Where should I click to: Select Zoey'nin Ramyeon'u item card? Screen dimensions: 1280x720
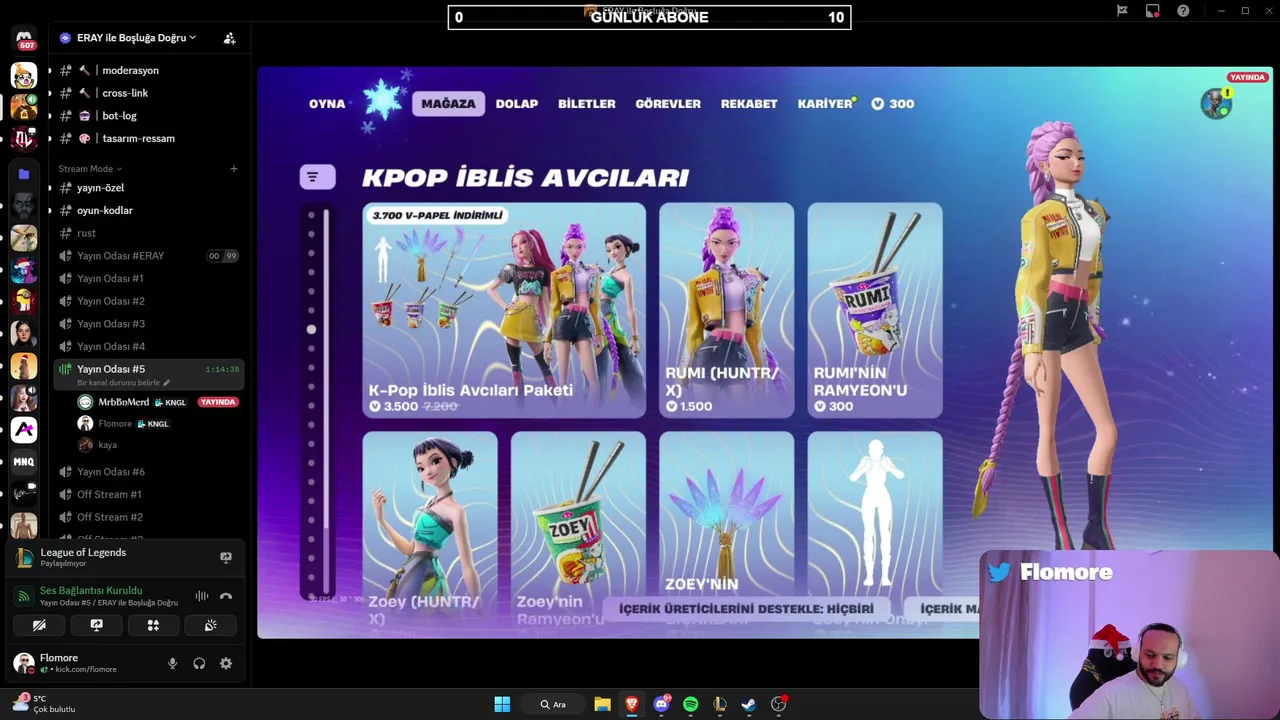578,532
